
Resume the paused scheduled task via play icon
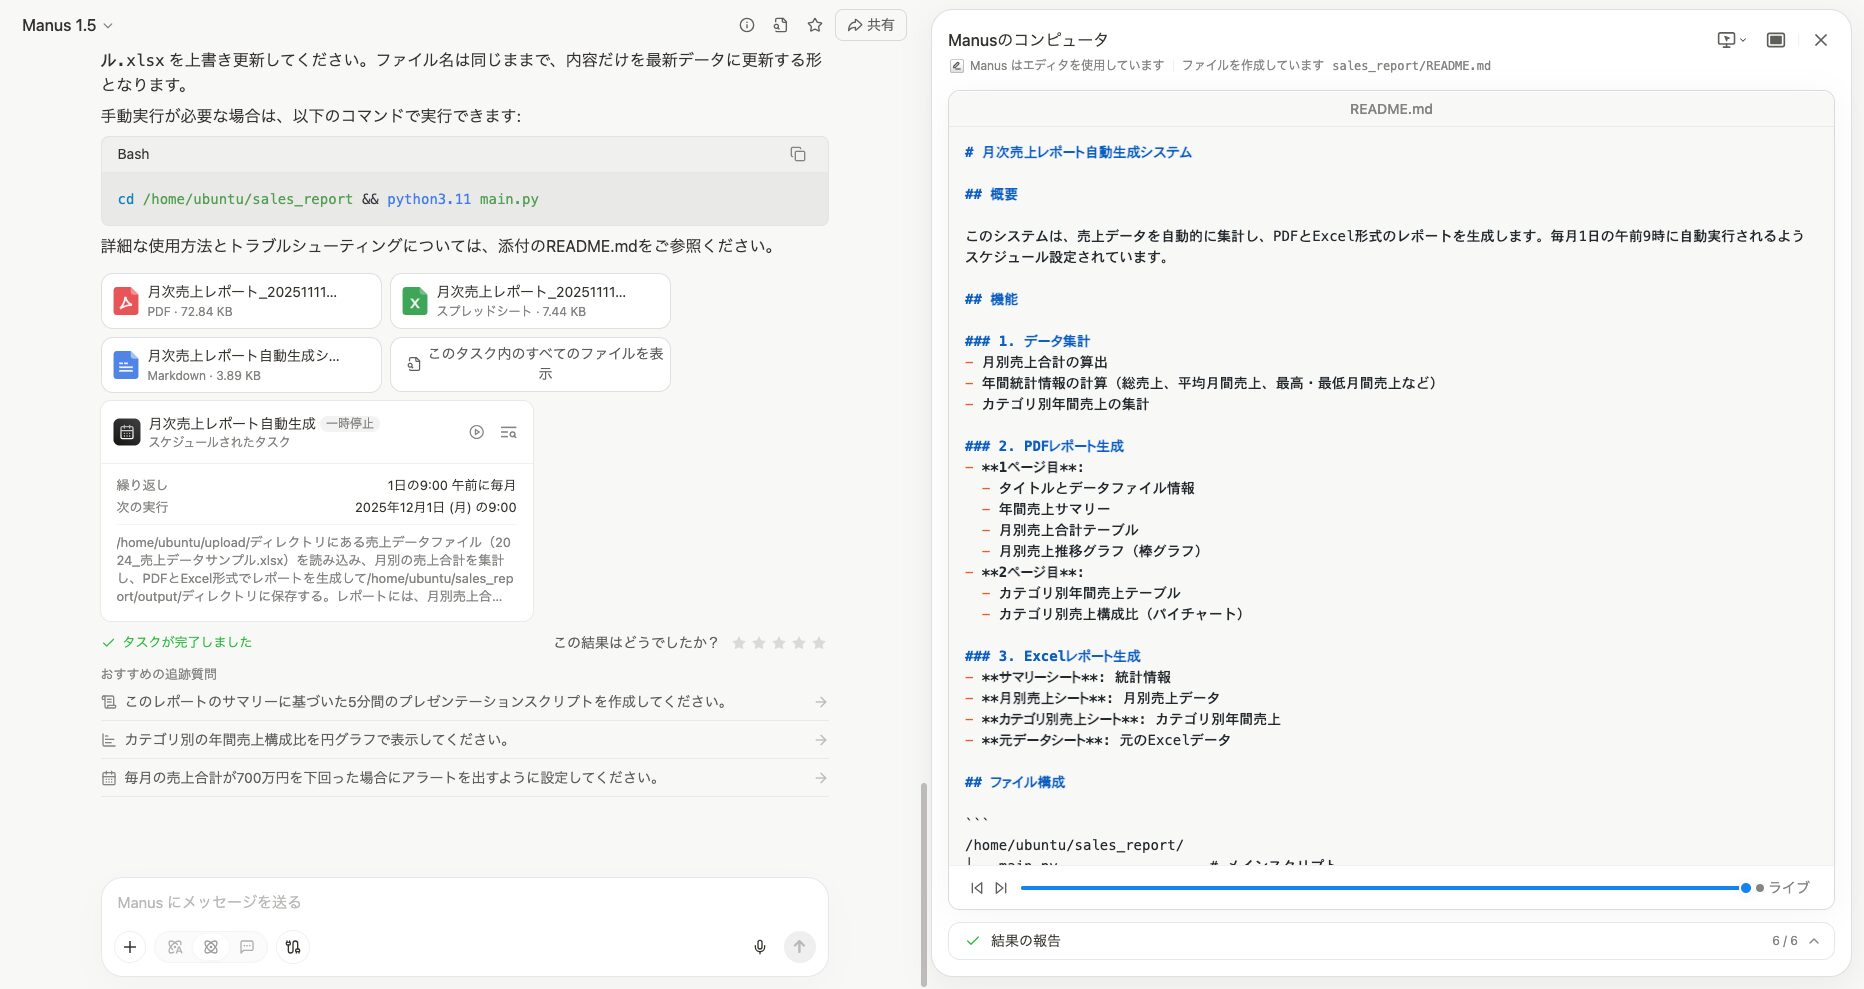tap(477, 431)
